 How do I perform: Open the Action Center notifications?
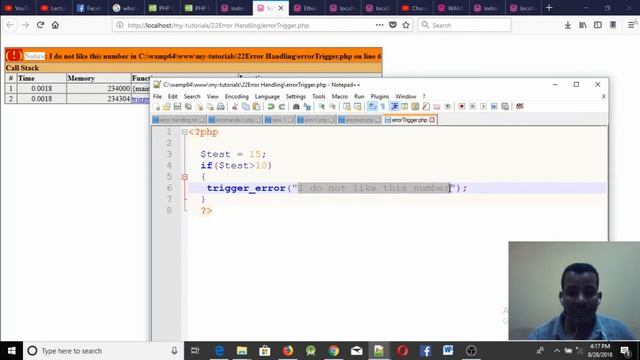pyautogui.click(x=625, y=351)
